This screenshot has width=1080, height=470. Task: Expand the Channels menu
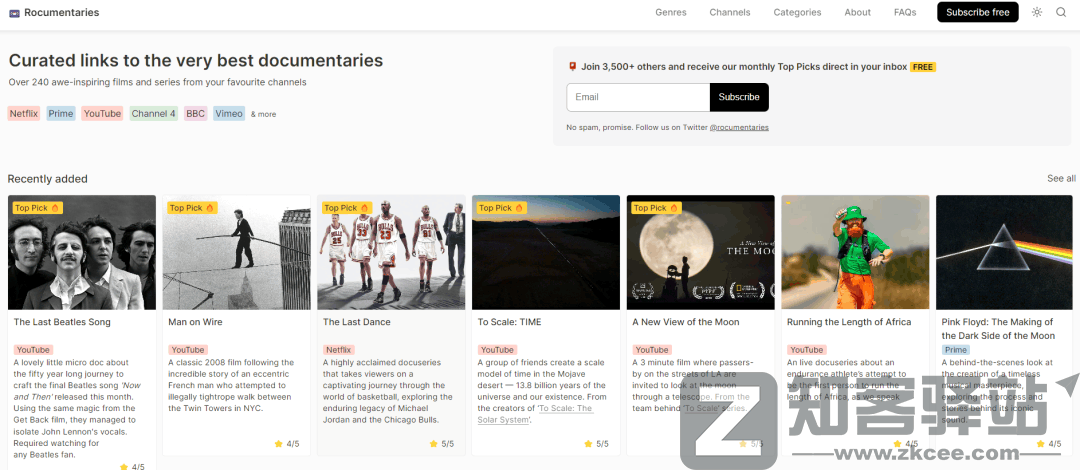[x=729, y=12]
